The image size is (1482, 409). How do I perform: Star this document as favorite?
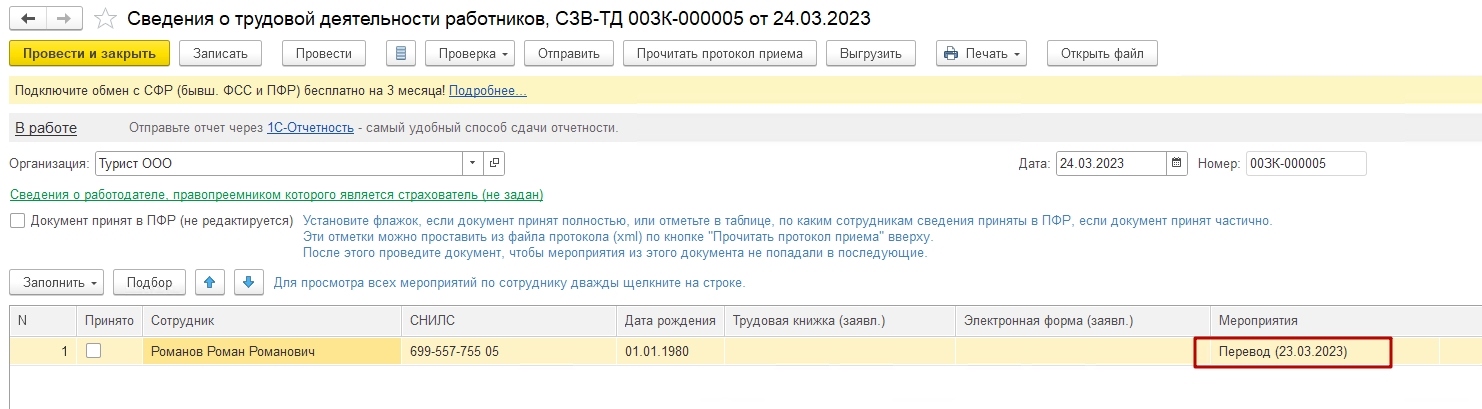click(x=104, y=19)
